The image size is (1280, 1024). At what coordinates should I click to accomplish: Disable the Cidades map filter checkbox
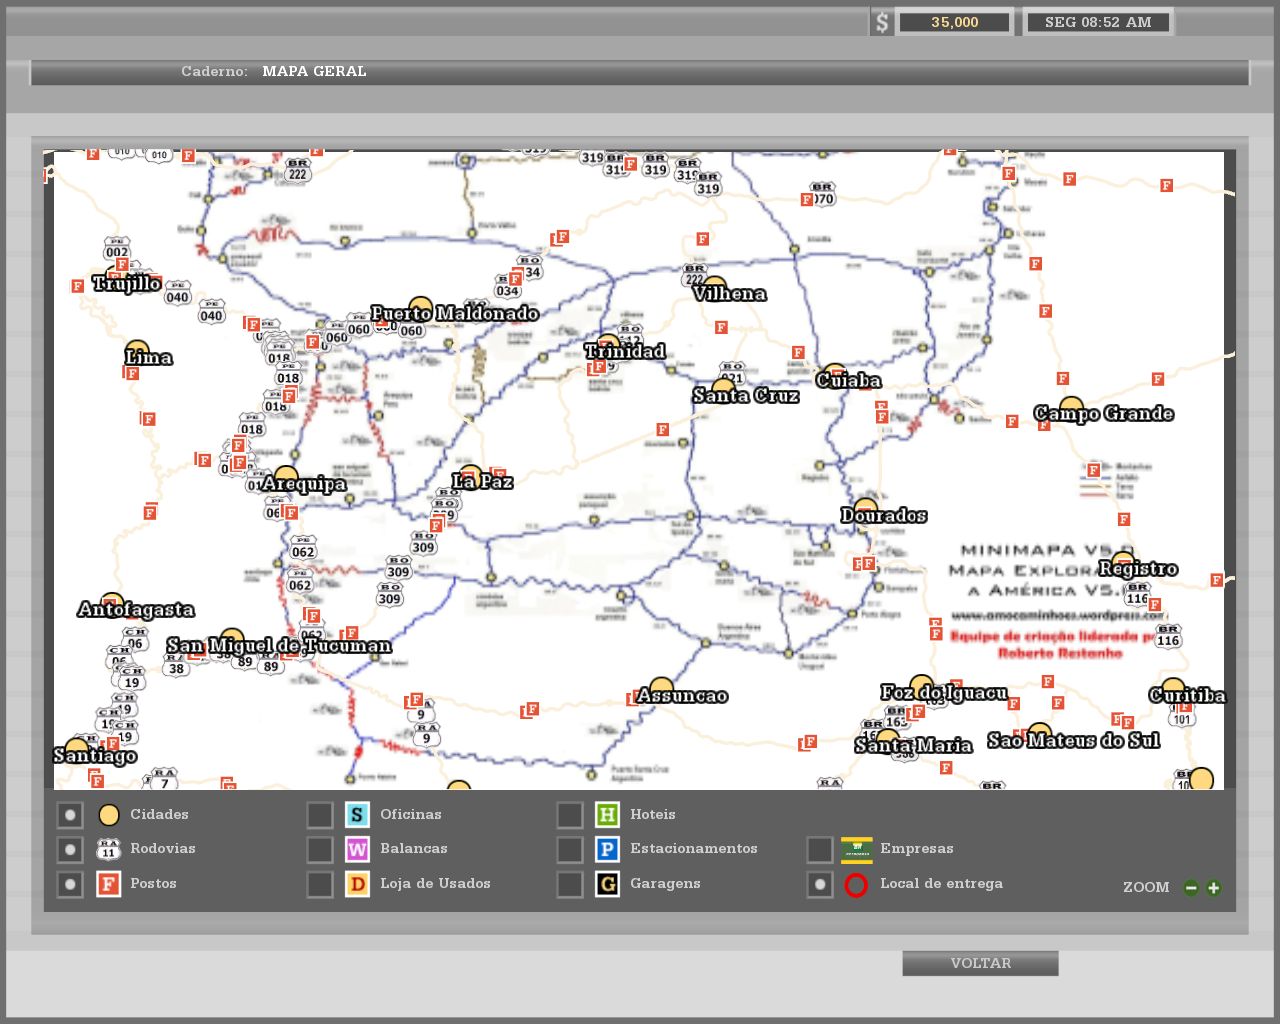pos(70,815)
